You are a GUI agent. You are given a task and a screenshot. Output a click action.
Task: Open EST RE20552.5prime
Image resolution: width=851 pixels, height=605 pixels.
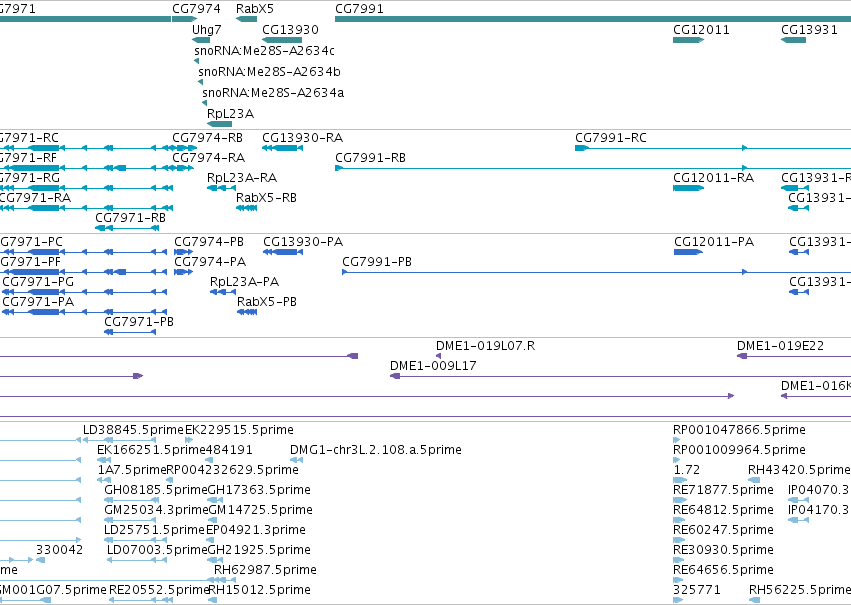point(159,591)
